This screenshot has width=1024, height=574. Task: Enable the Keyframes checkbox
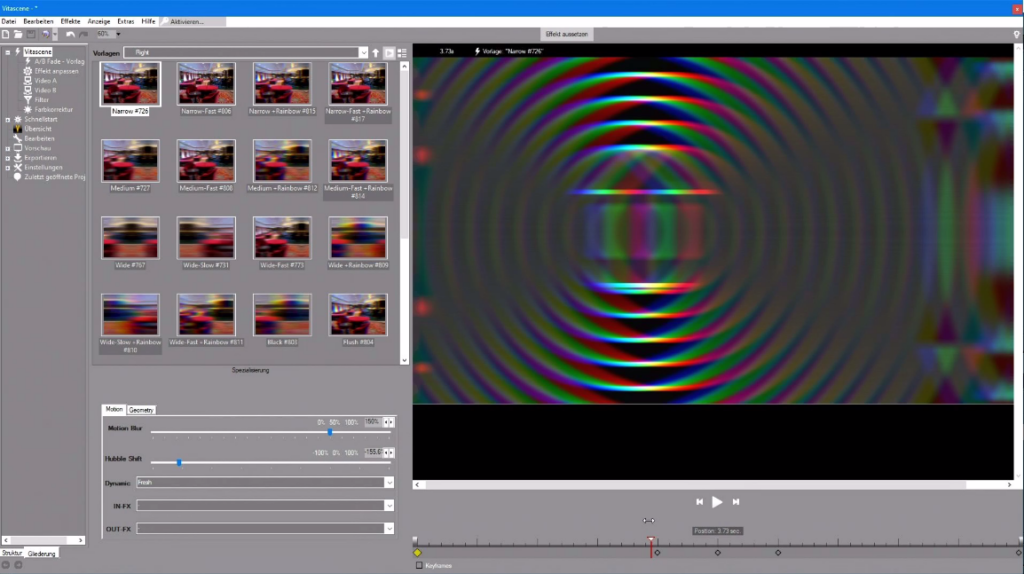tap(418, 565)
